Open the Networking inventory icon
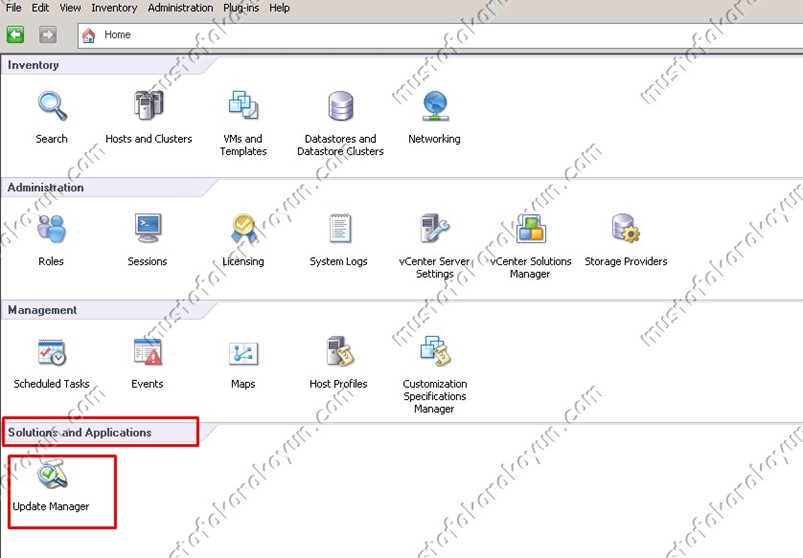The height and width of the screenshot is (558, 803). pos(435,106)
